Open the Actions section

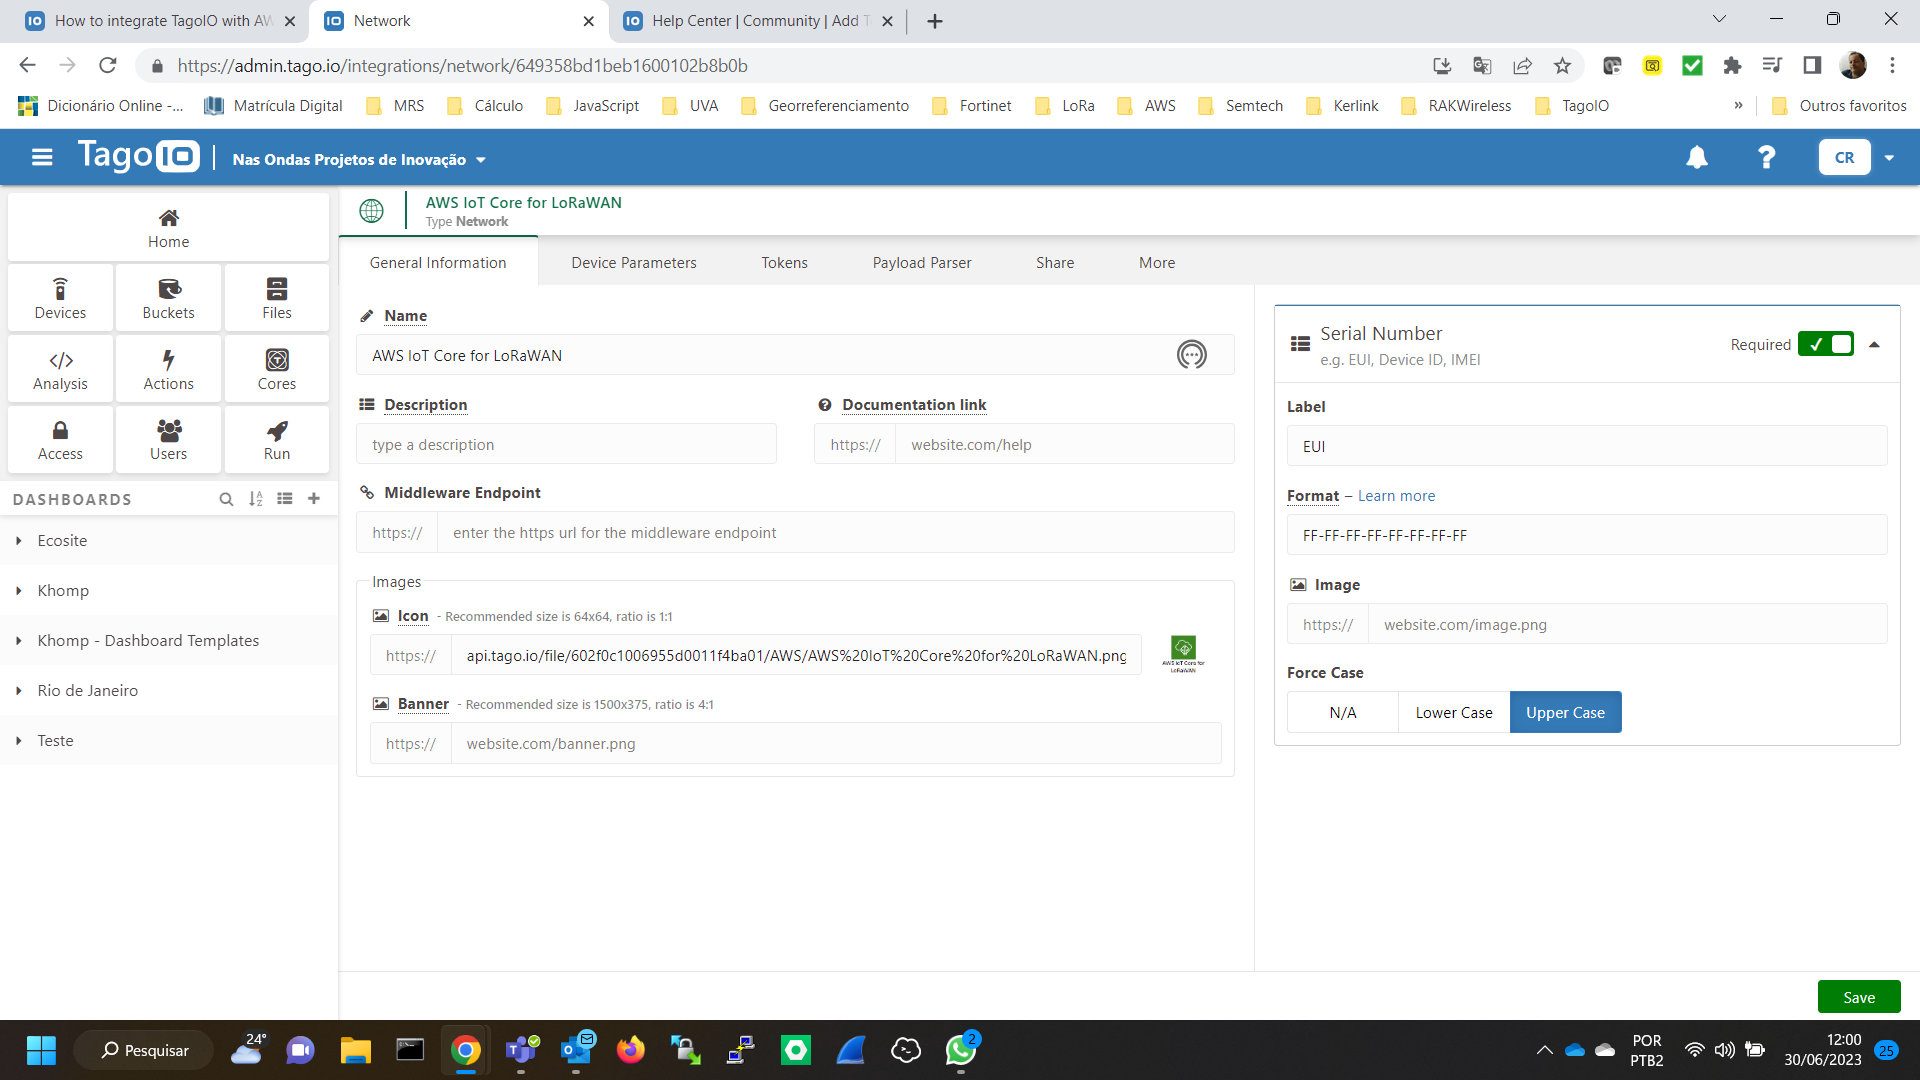(168, 369)
